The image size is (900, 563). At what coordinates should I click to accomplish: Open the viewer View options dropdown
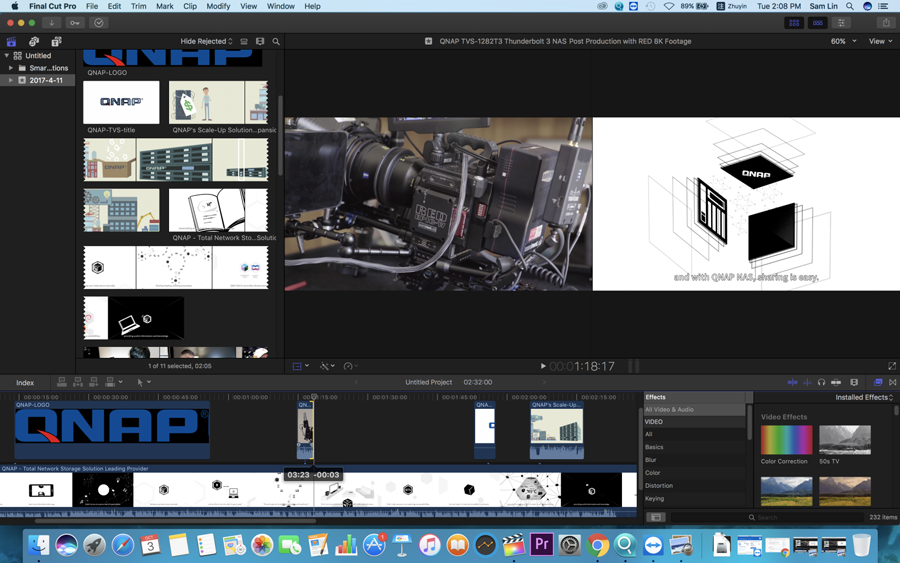[x=880, y=41]
